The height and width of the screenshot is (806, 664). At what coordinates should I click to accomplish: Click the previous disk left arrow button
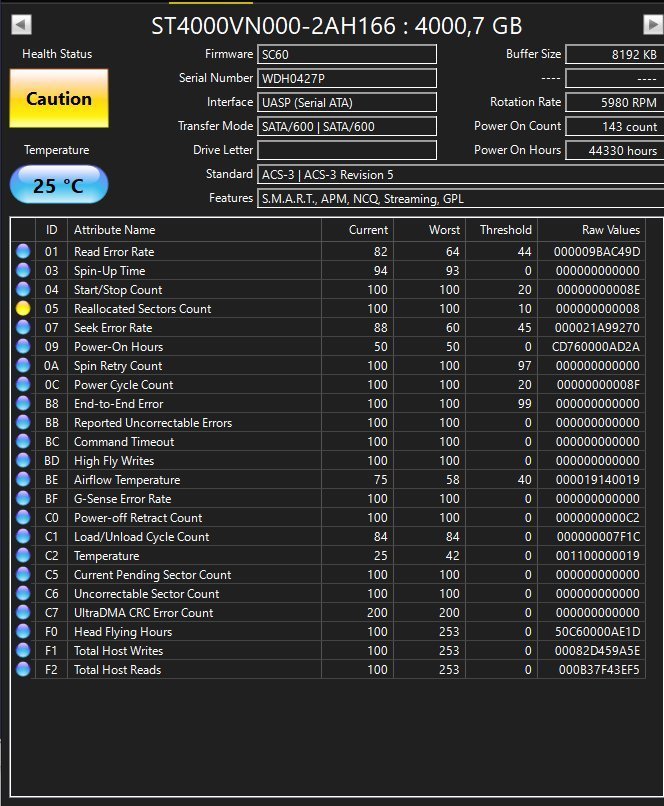pos(22,24)
